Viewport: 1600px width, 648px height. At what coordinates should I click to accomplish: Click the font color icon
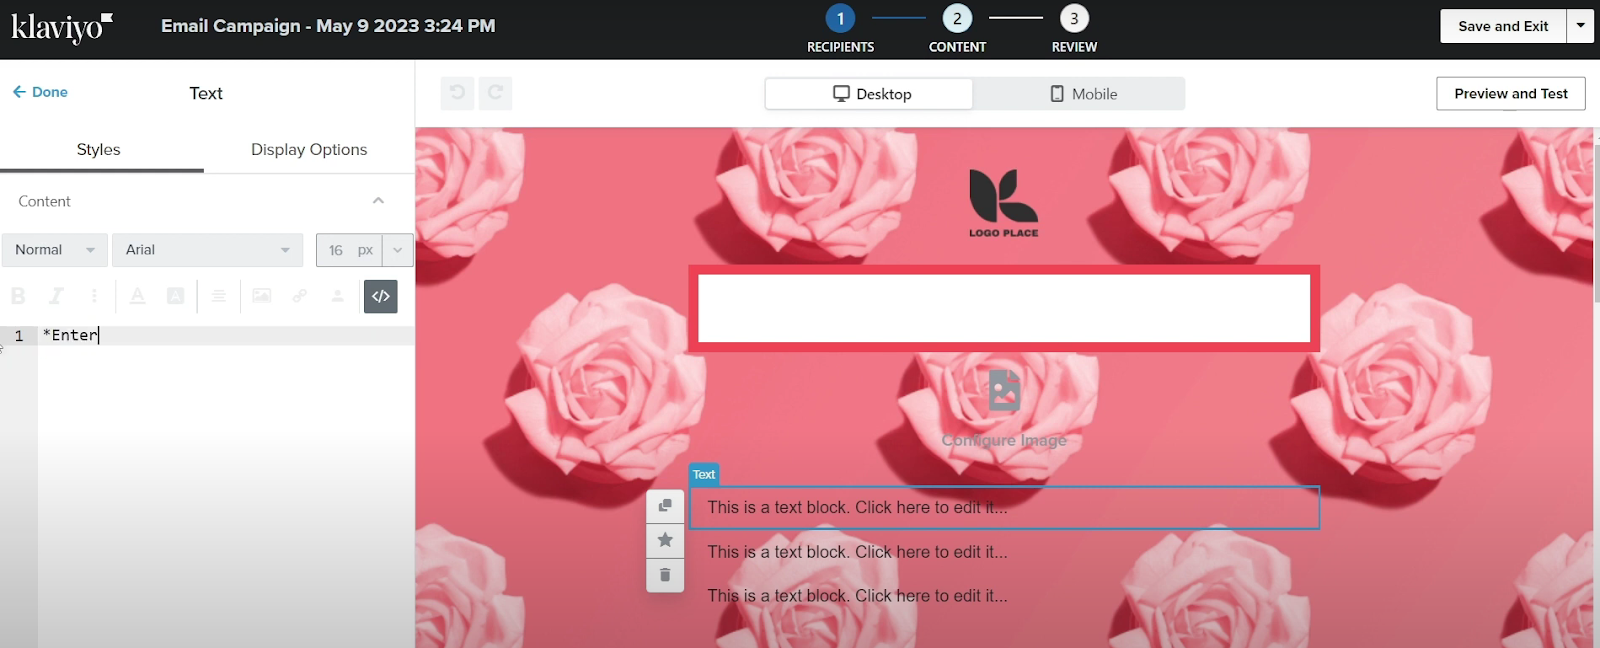138,296
